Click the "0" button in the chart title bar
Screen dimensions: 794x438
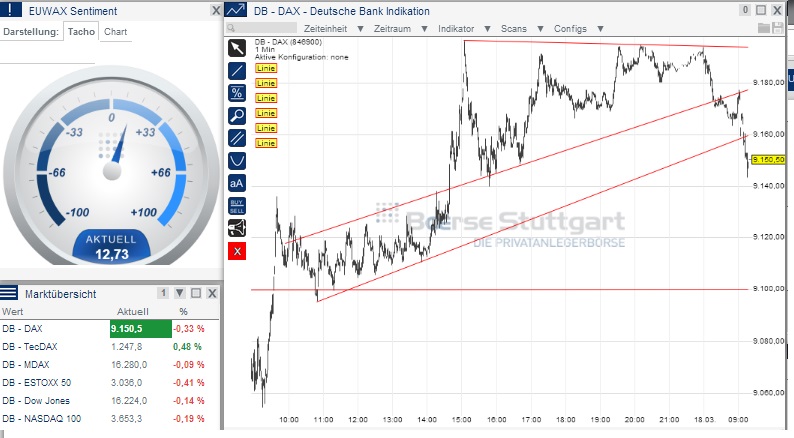click(x=745, y=10)
